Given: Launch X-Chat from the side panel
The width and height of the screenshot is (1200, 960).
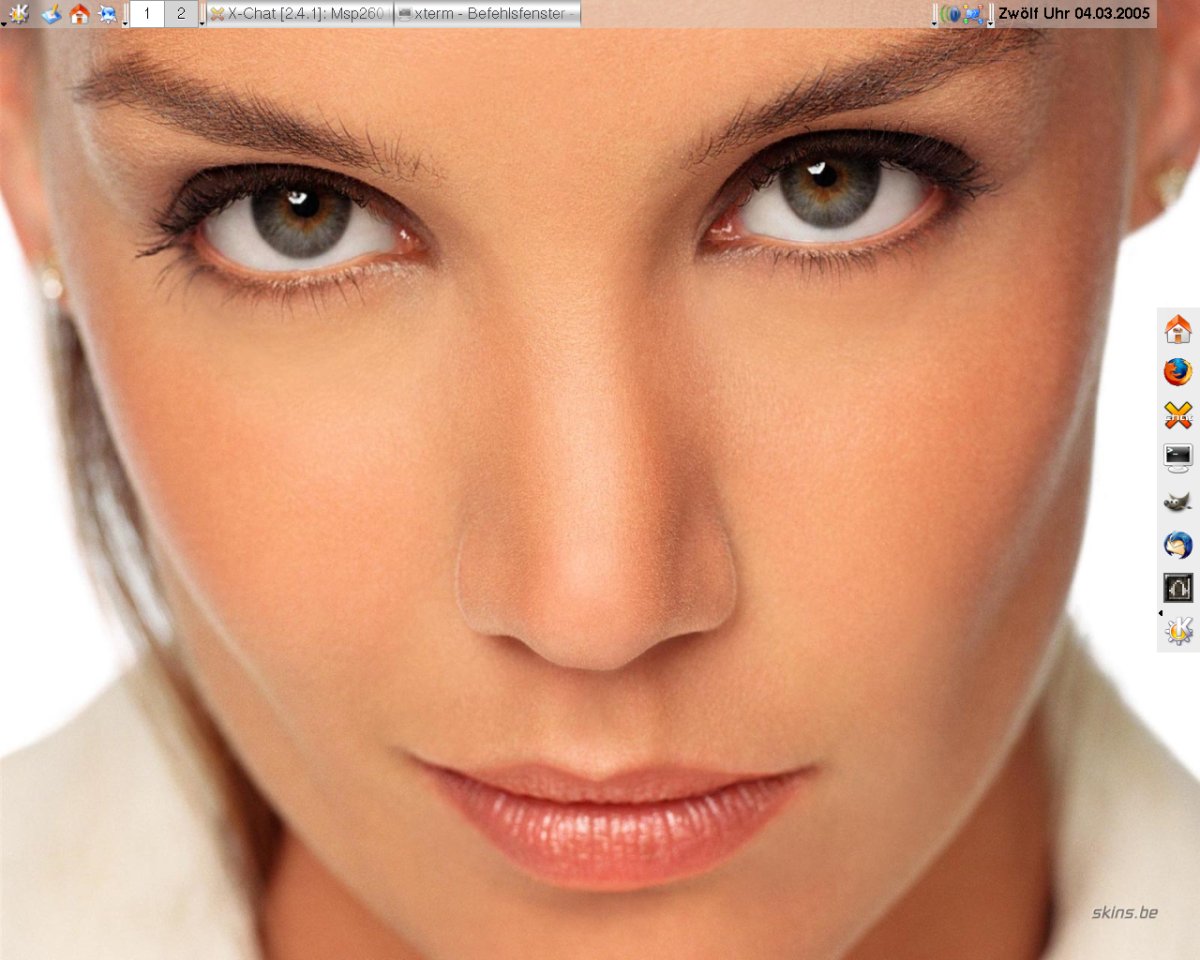Looking at the screenshot, I should [x=1178, y=415].
